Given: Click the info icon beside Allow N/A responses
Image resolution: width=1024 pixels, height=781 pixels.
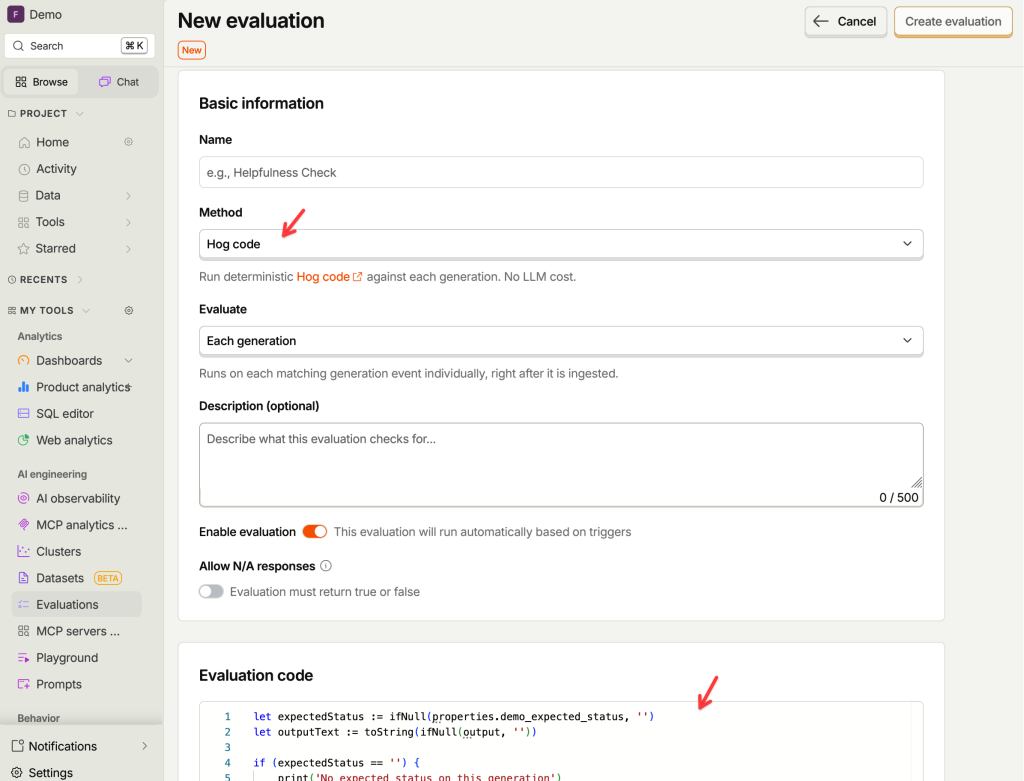Looking at the screenshot, I should (326, 566).
